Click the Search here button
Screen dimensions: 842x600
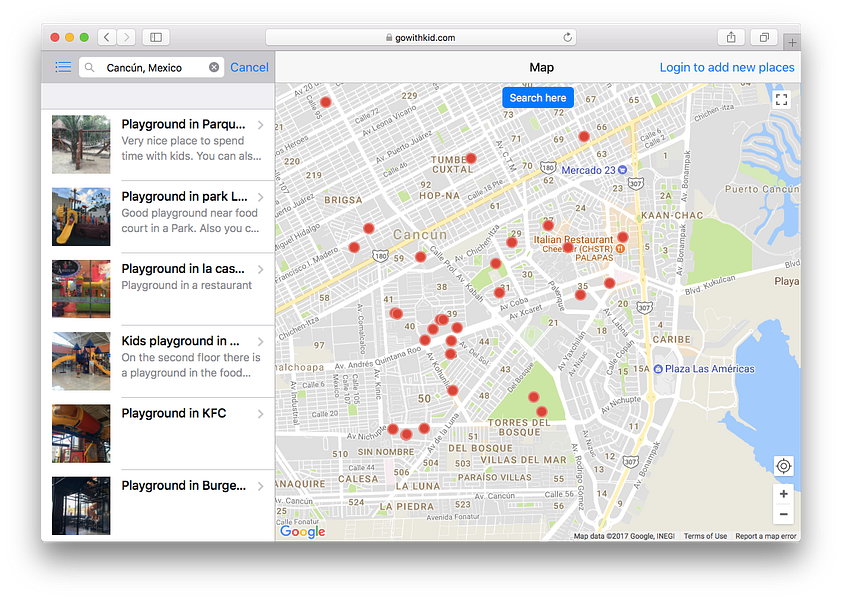(538, 98)
